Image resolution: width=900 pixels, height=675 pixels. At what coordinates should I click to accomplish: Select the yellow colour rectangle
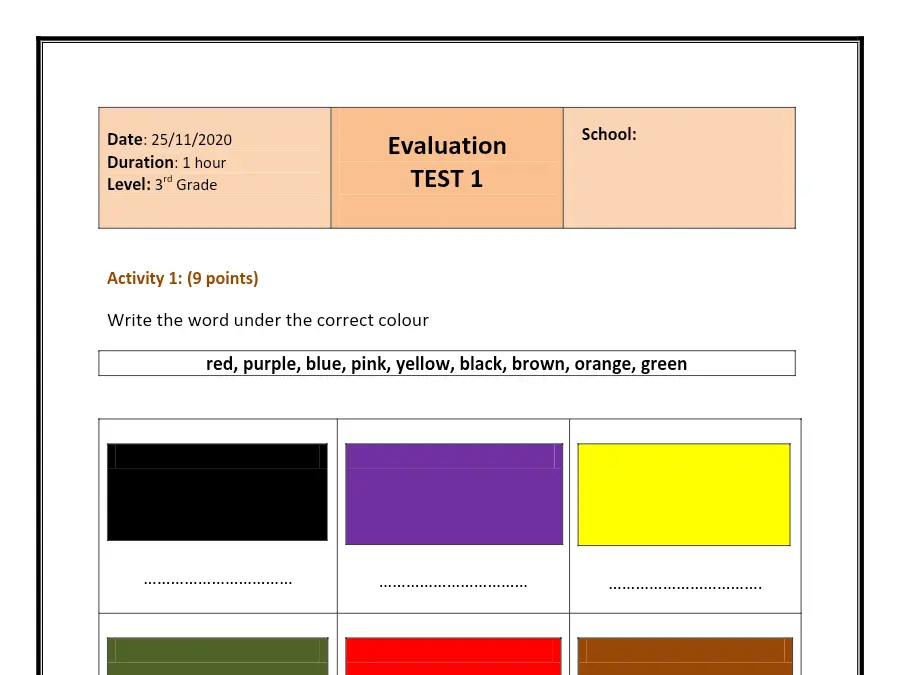pyautogui.click(x=684, y=494)
